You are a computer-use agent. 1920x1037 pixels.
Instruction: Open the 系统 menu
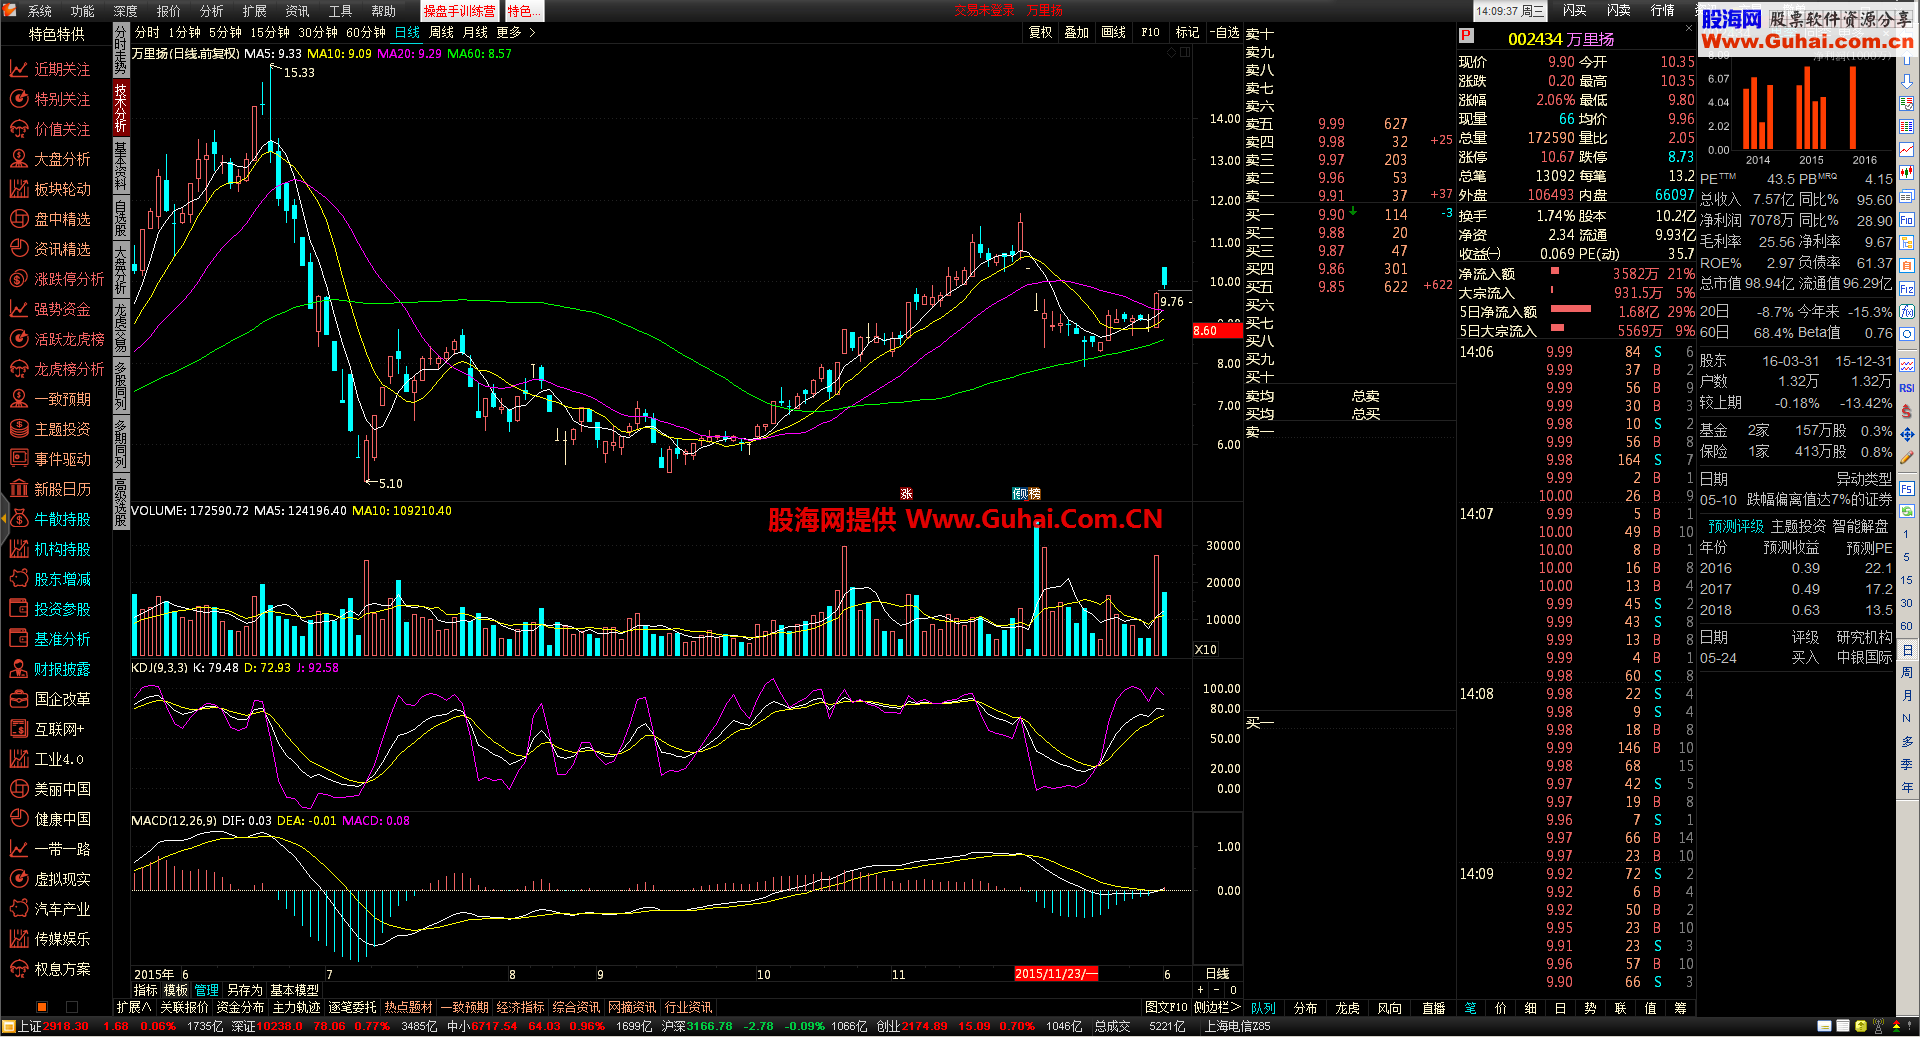coord(40,11)
